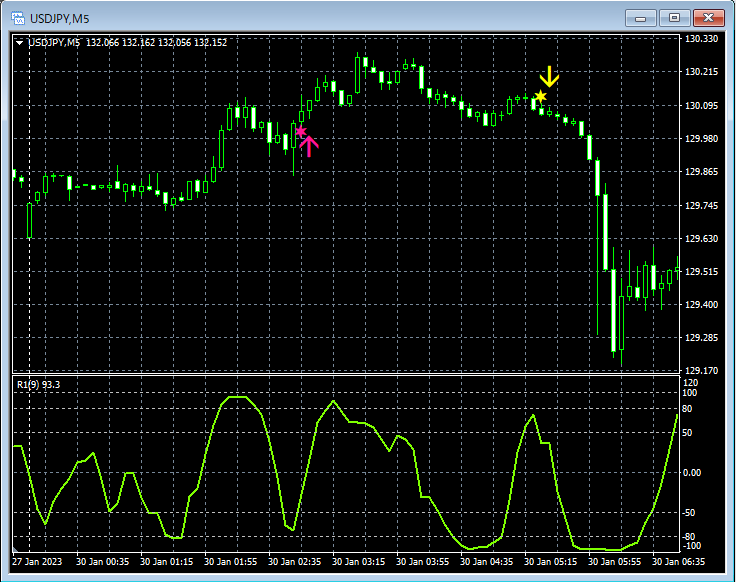Image resolution: width=737 pixels, height=582 pixels.
Task: Click the 30 Jan 02:35 time label
Action: 294,561
